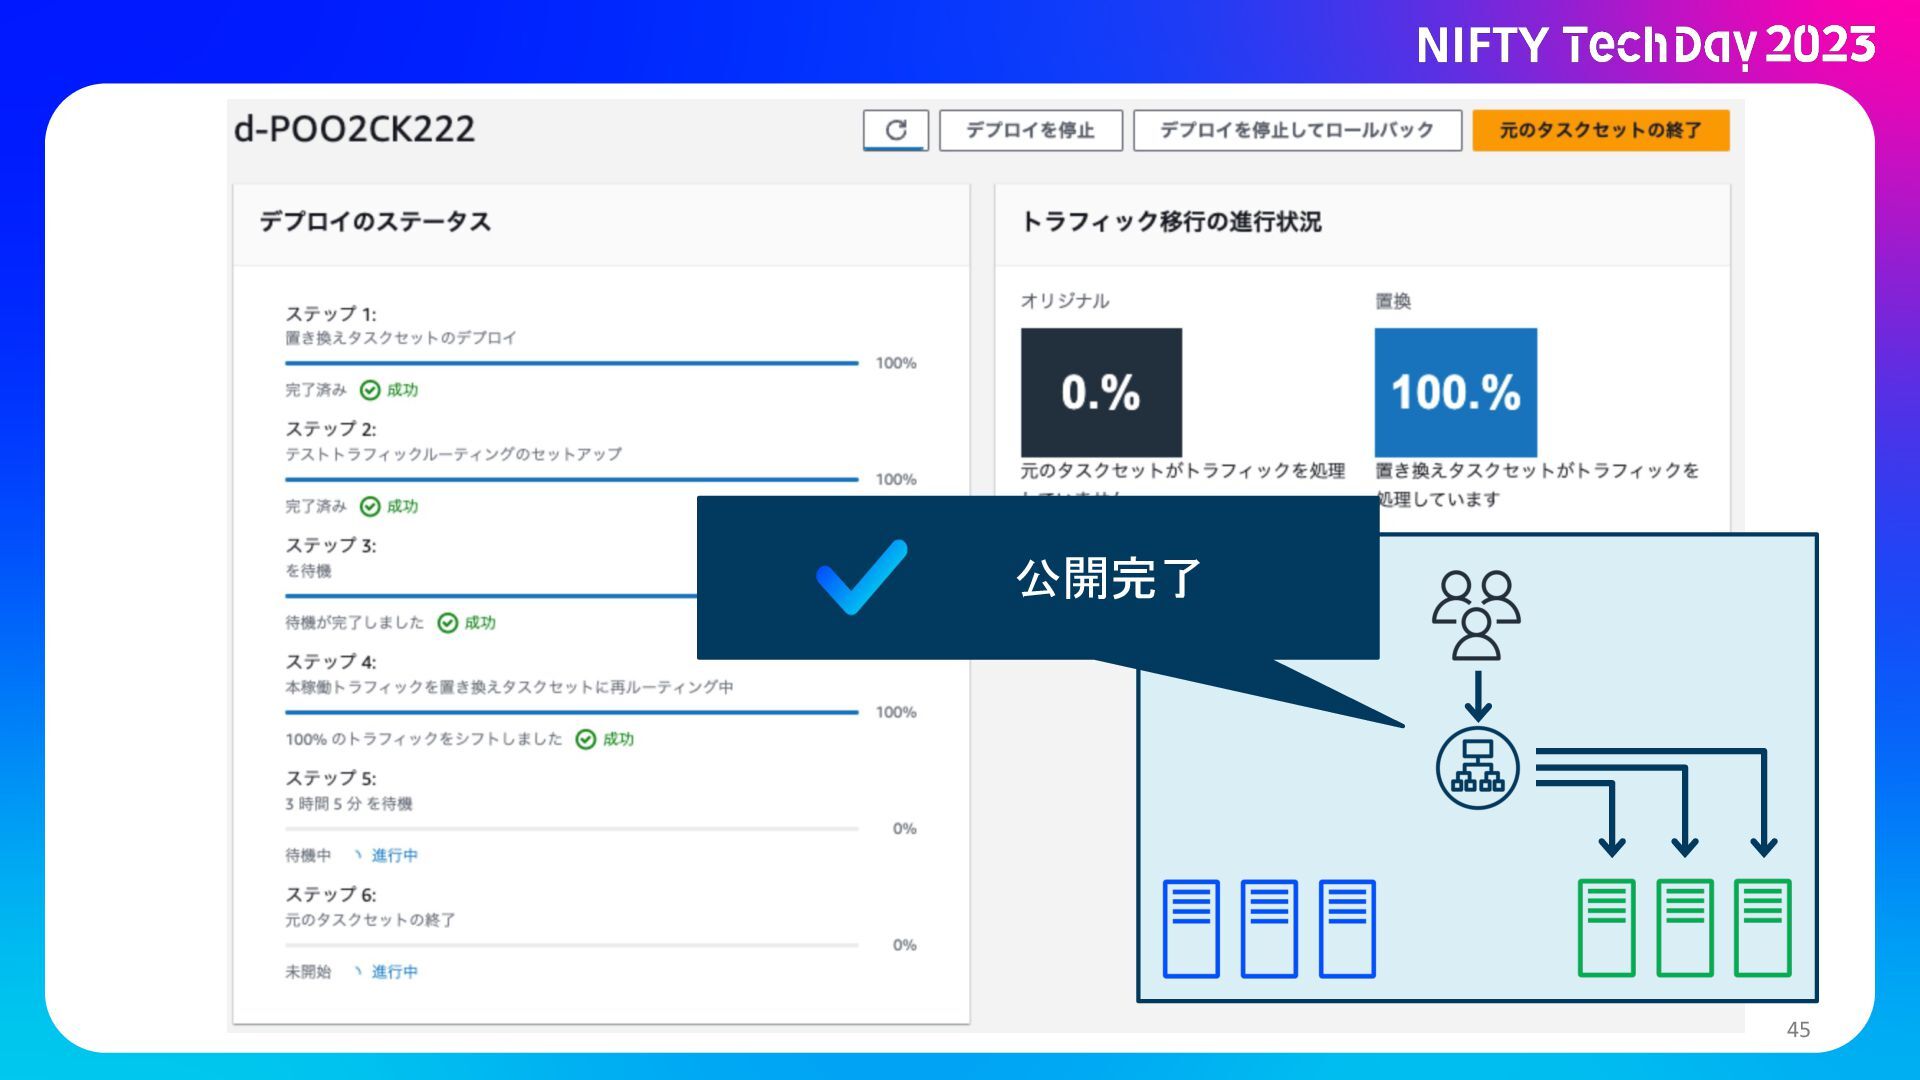Image resolution: width=1920 pixels, height=1080 pixels.
Task: Click the Step 5 empty progress bar
Action: click(571, 829)
